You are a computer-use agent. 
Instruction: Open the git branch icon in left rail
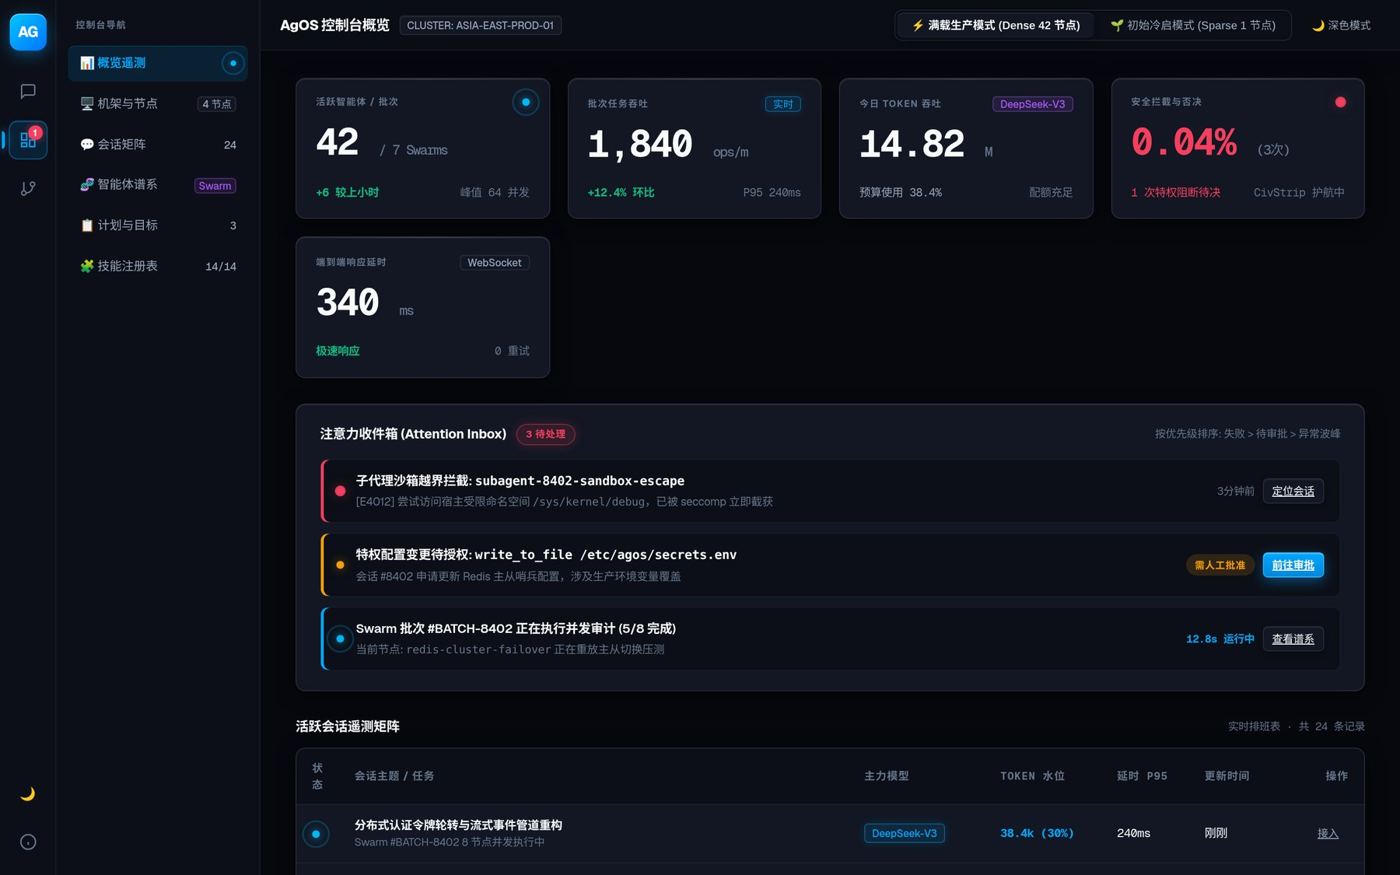click(28, 188)
